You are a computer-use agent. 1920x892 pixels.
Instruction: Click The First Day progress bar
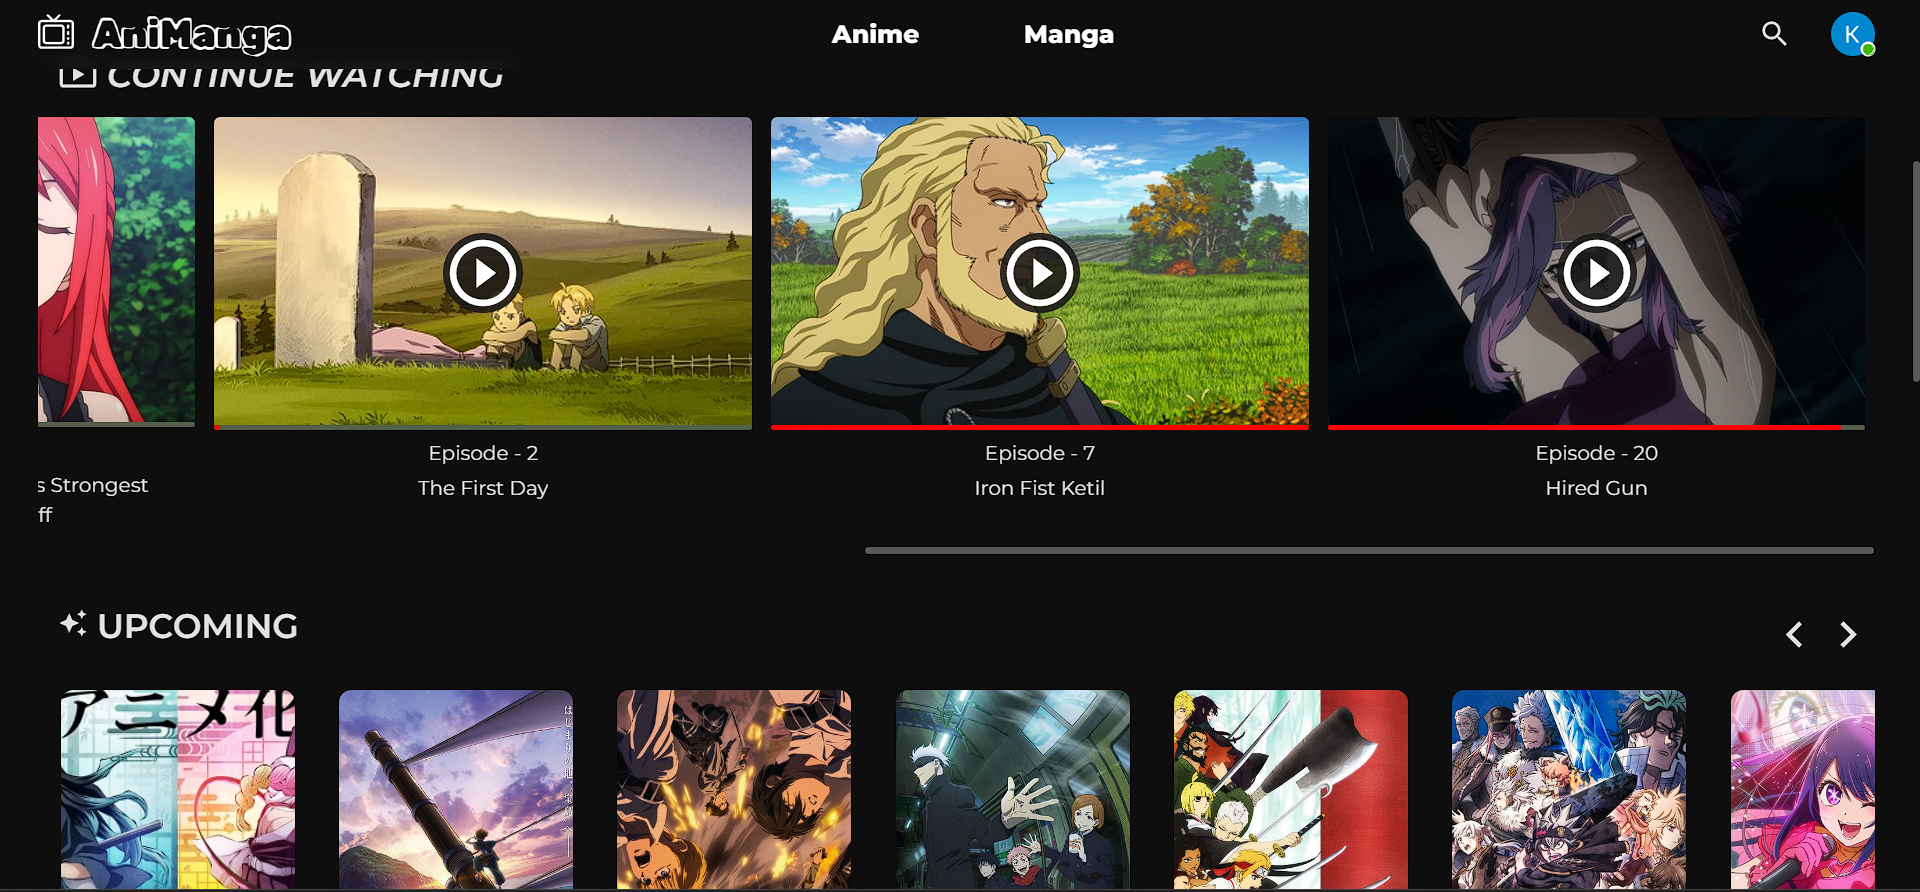pyautogui.click(x=483, y=427)
